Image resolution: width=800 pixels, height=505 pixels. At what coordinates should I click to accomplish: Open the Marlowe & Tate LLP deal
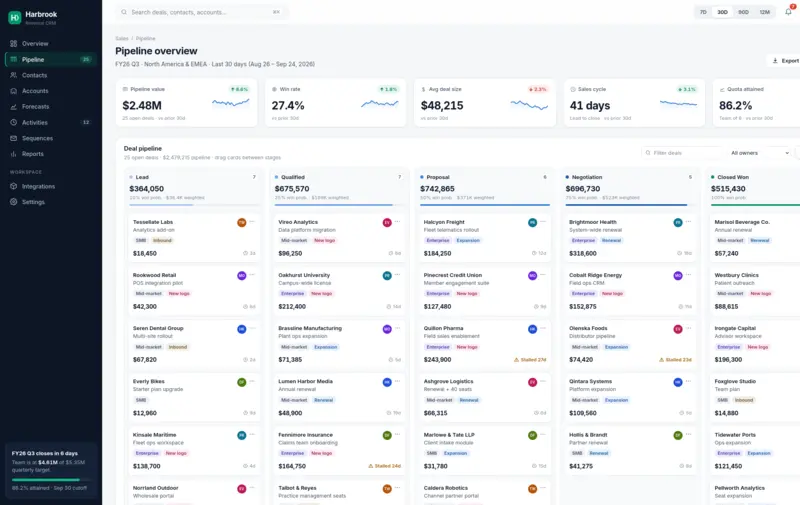(485, 450)
